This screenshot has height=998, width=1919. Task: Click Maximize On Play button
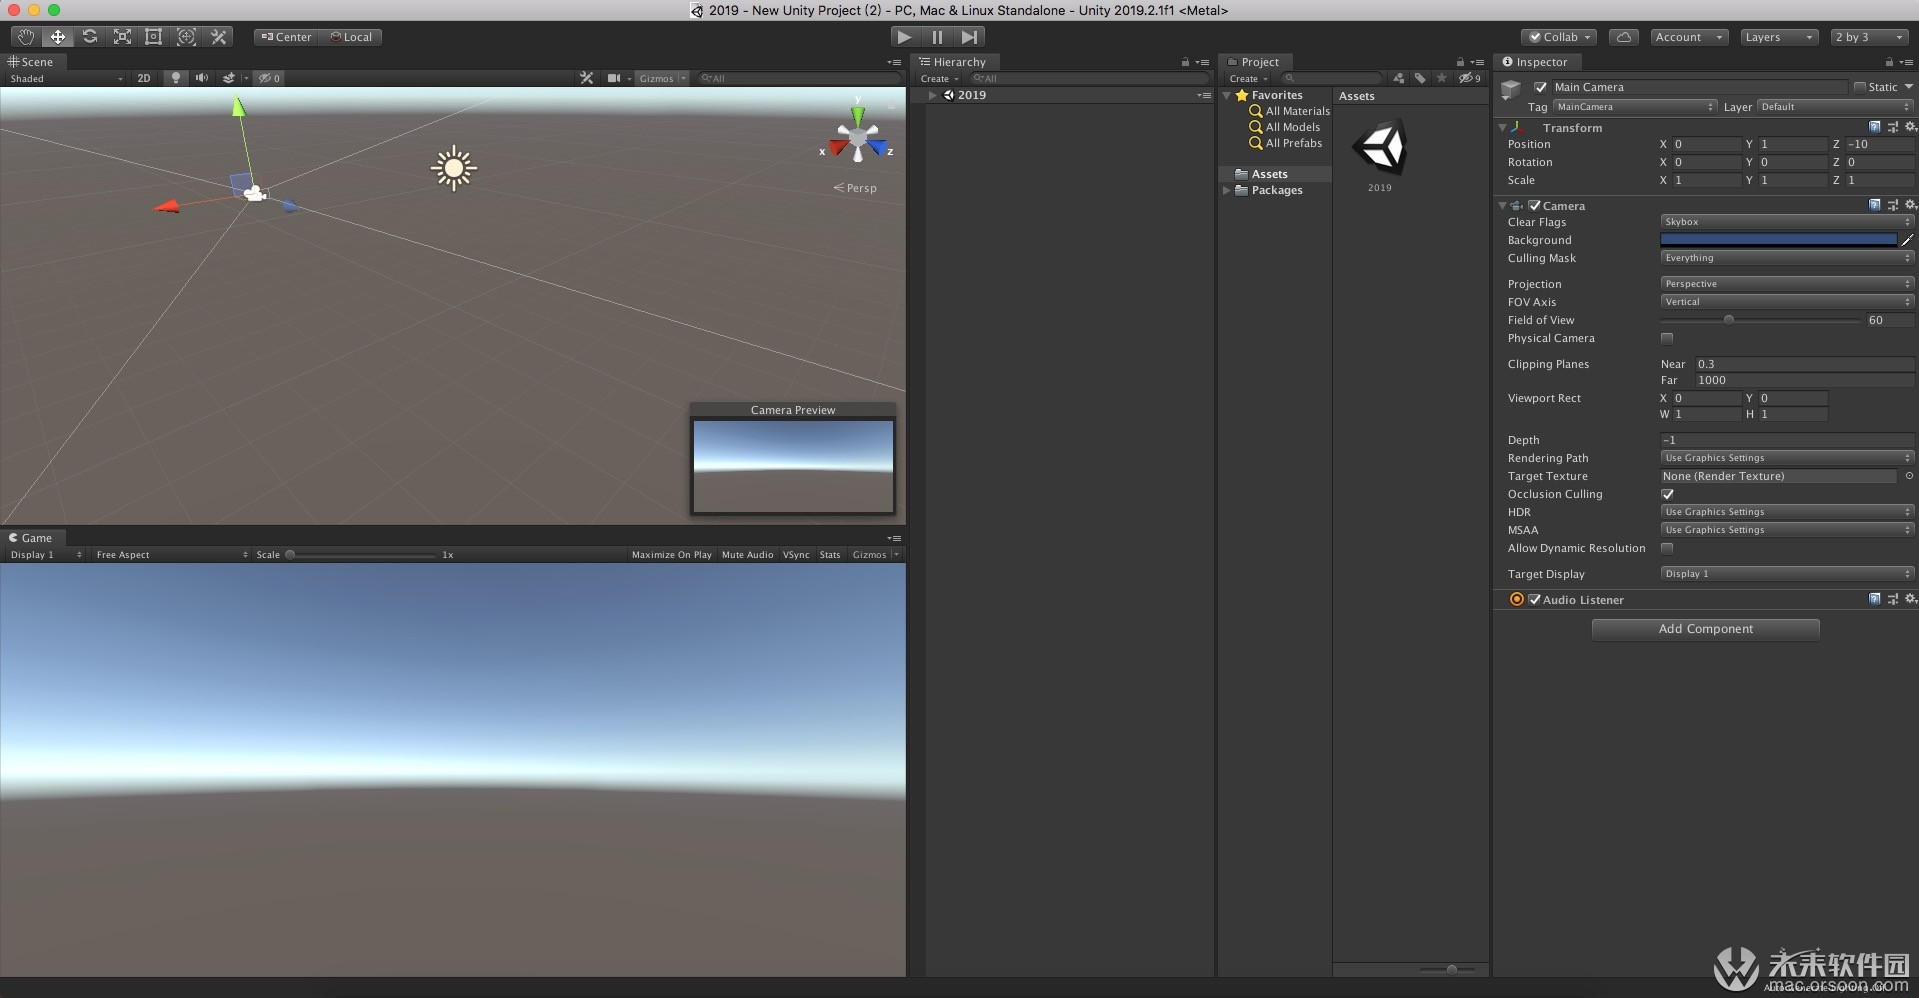[671, 555]
